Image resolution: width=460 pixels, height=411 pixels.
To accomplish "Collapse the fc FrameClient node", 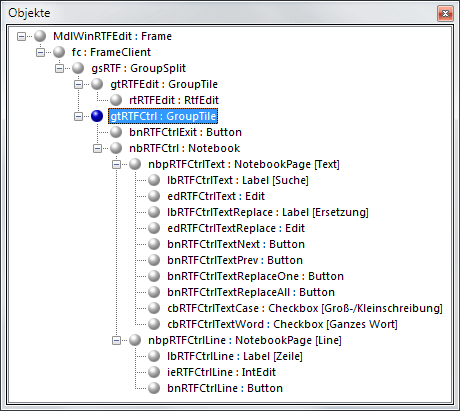I will [40, 52].
